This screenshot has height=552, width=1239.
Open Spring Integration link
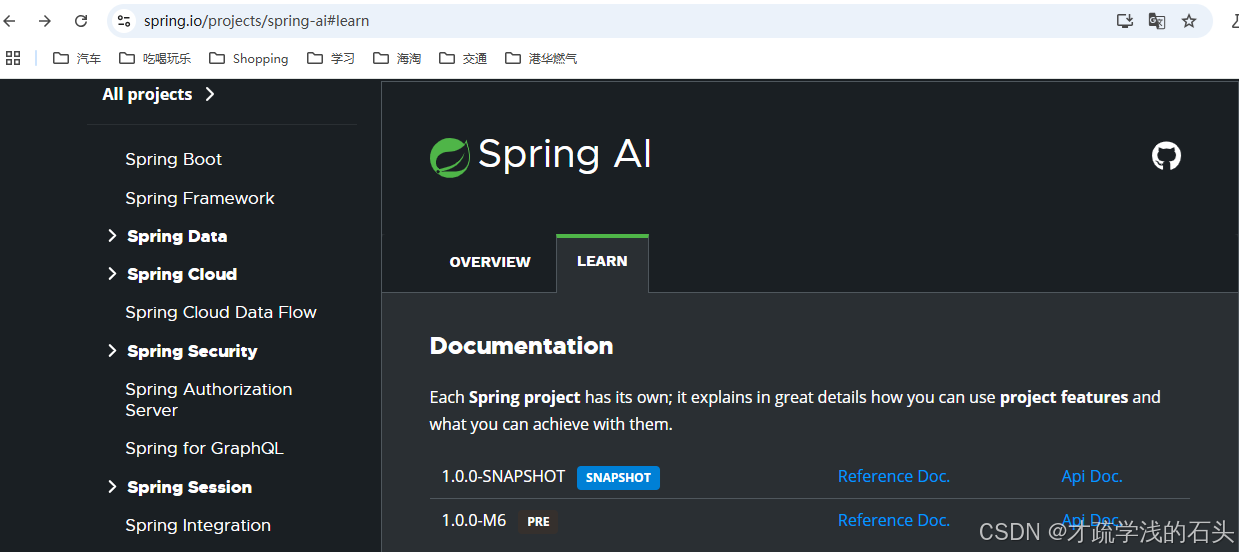197,525
